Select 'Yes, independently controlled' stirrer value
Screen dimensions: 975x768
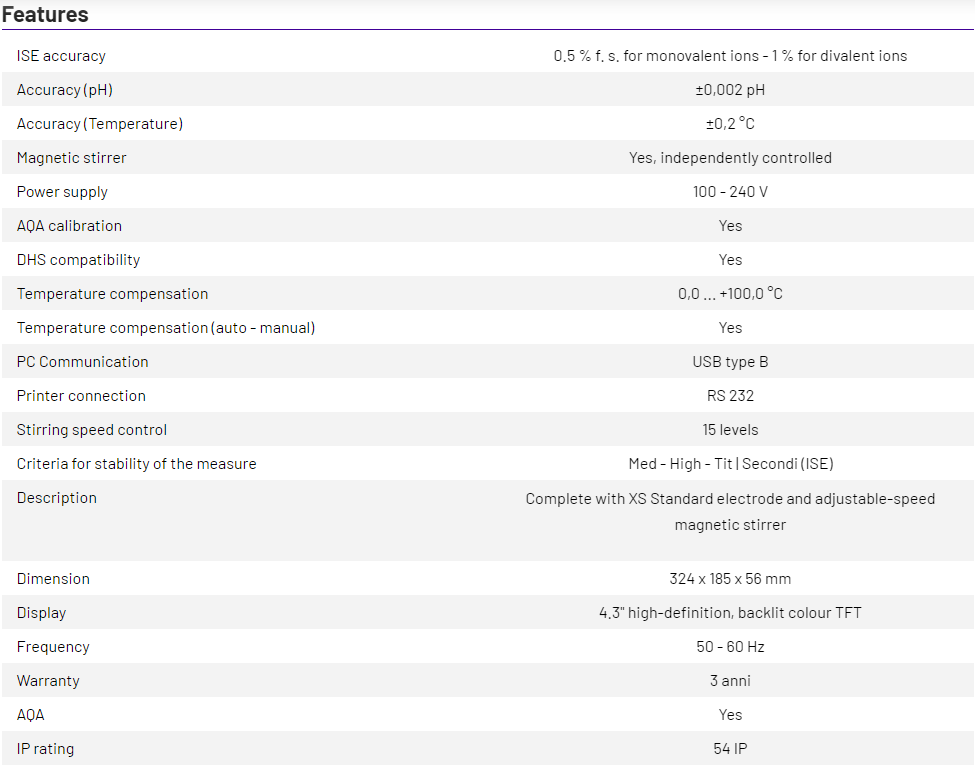coord(730,158)
